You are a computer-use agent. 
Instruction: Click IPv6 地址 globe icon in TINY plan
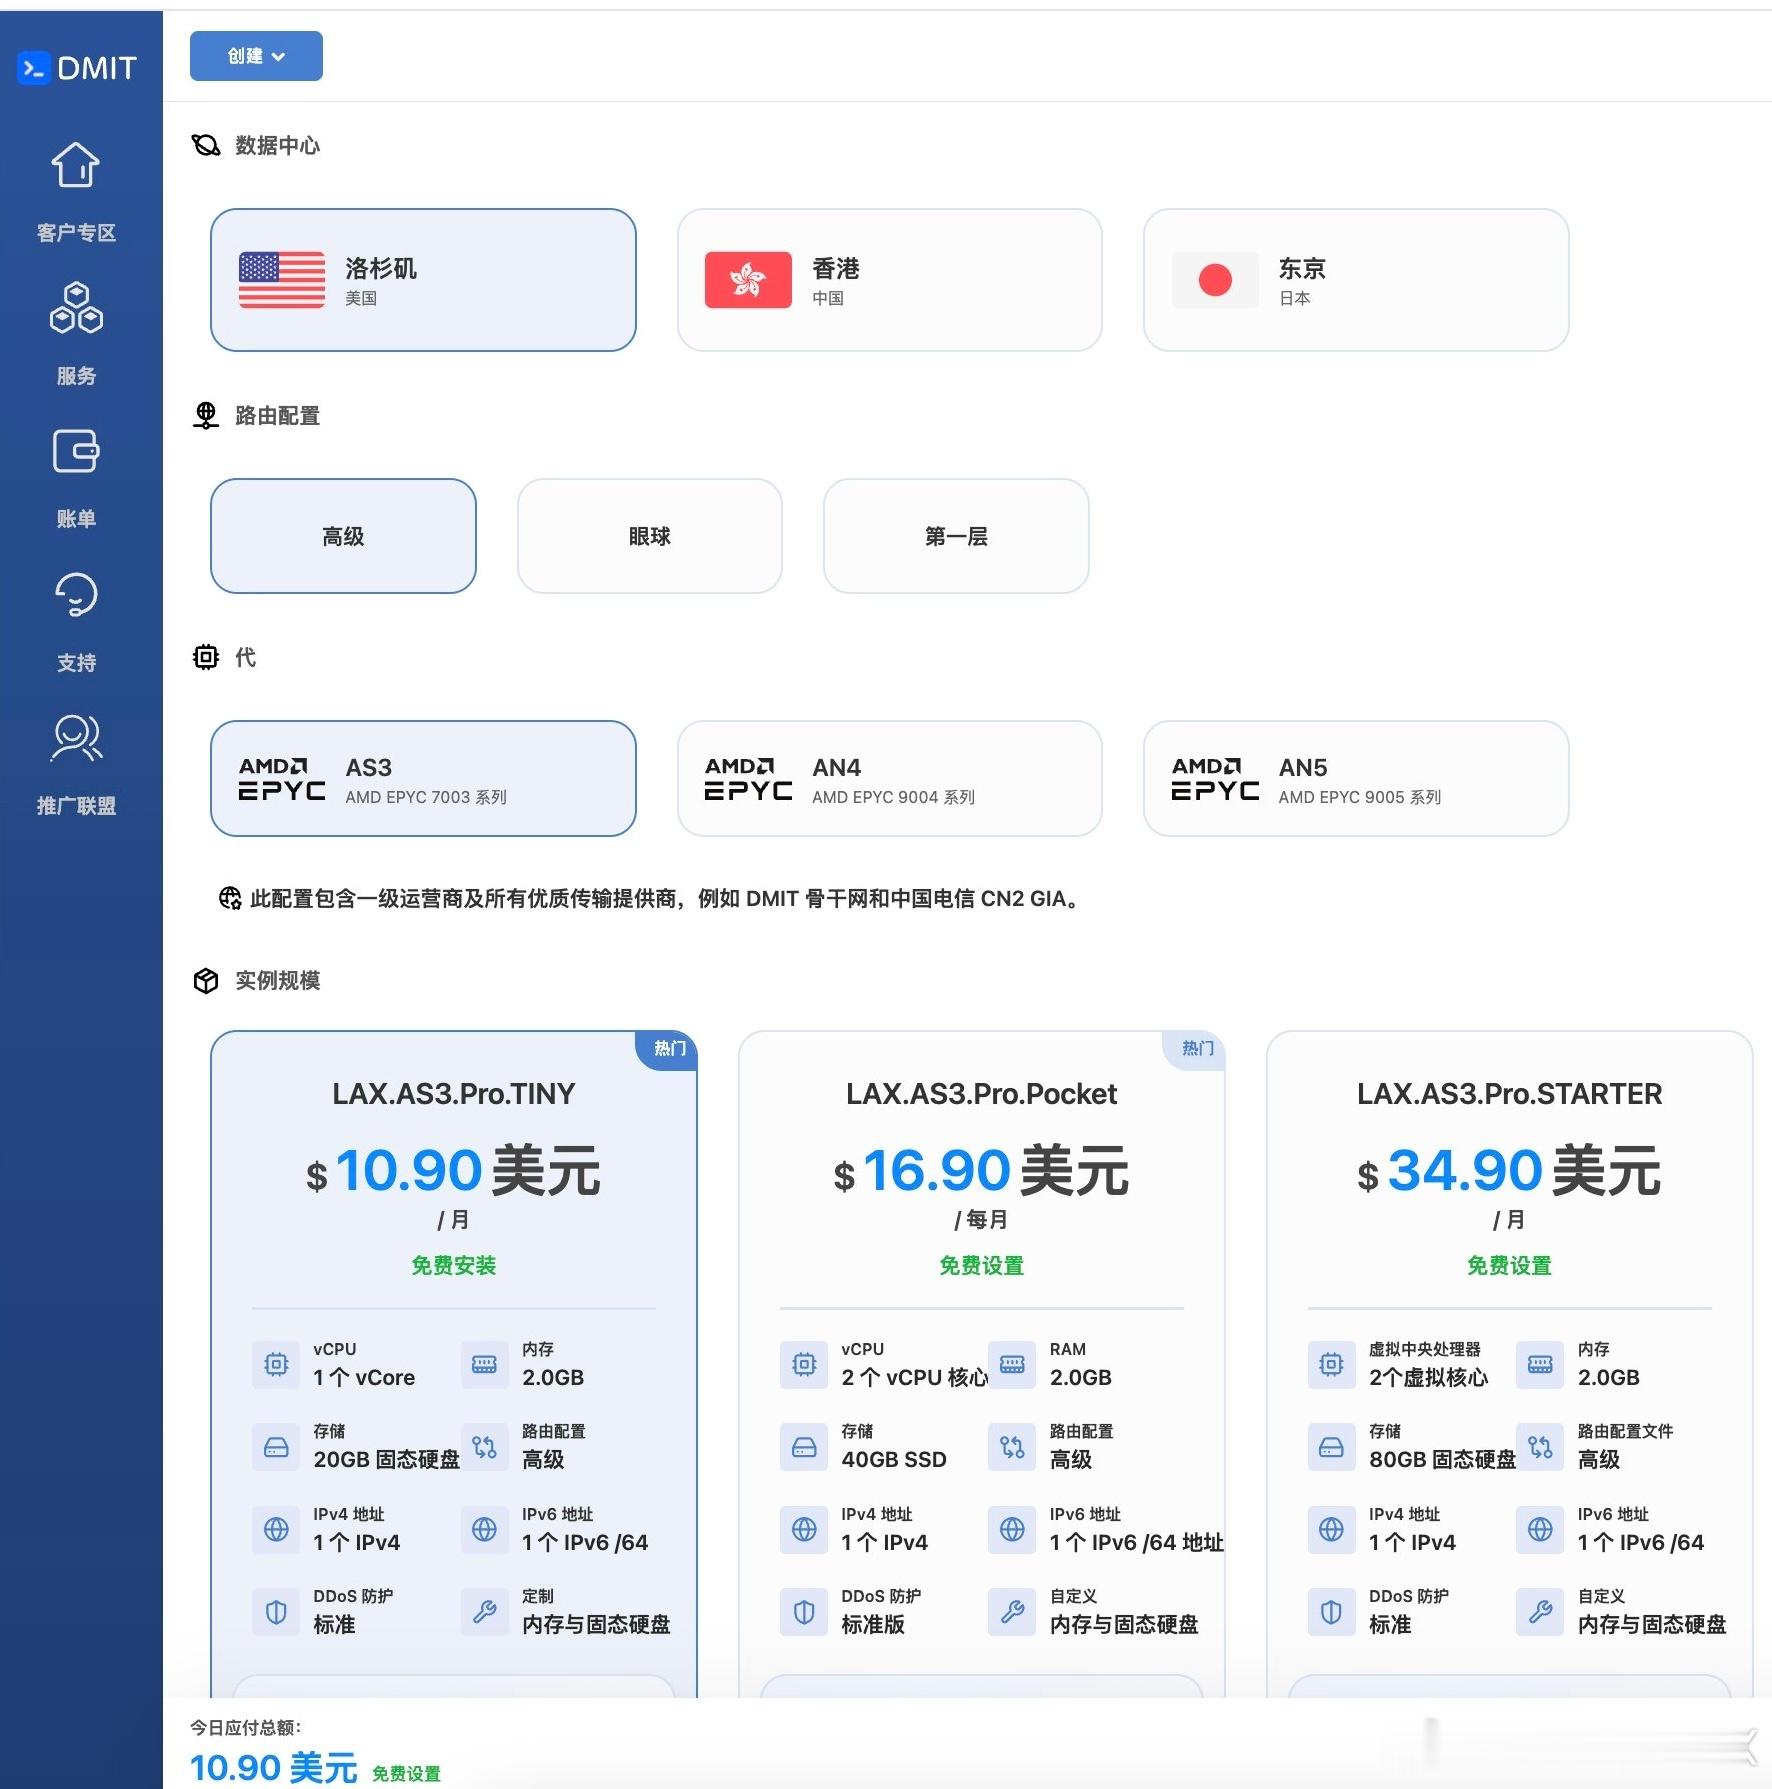pos(484,1529)
